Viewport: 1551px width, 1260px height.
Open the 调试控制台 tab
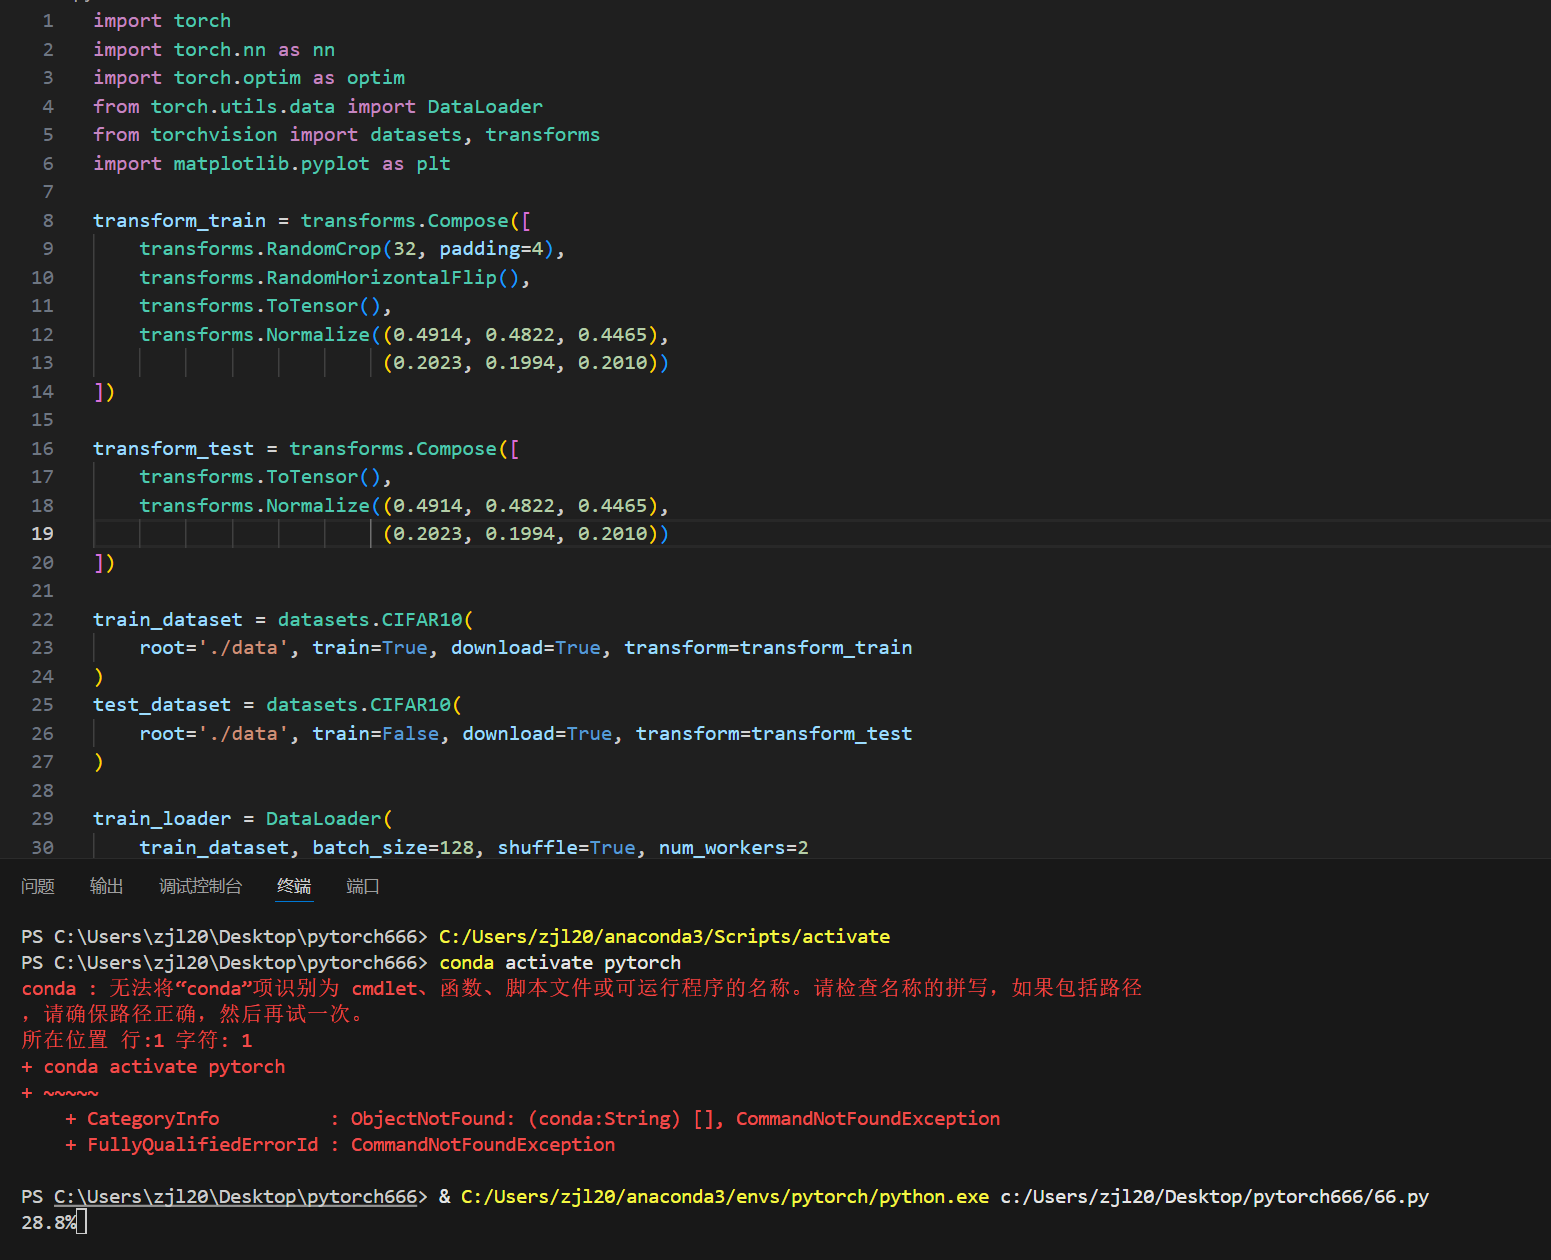tap(200, 886)
